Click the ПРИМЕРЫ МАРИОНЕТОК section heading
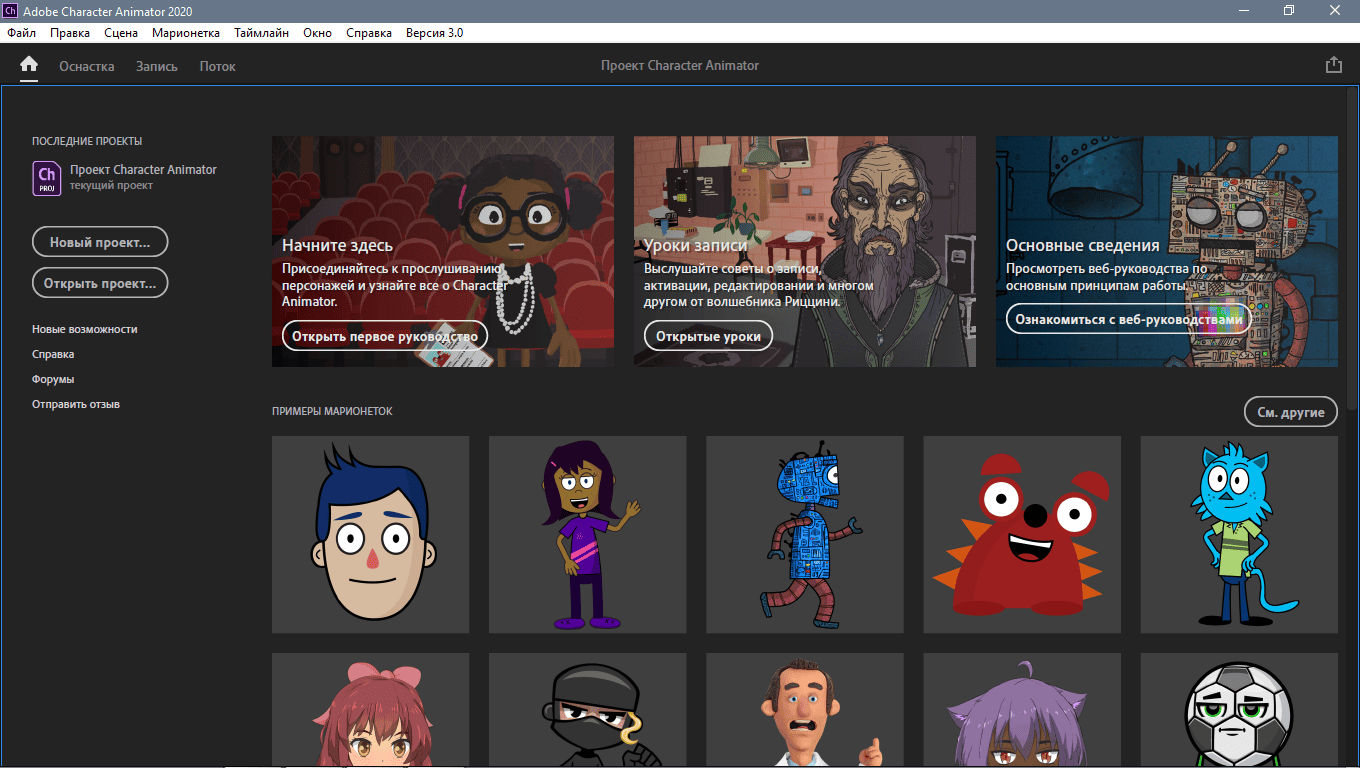Viewport: 1360px width, 768px height. tap(332, 412)
